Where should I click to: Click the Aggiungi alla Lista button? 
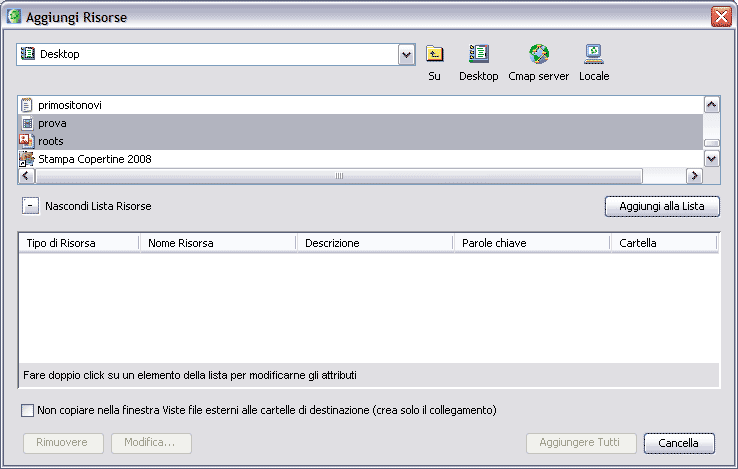[661, 206]
